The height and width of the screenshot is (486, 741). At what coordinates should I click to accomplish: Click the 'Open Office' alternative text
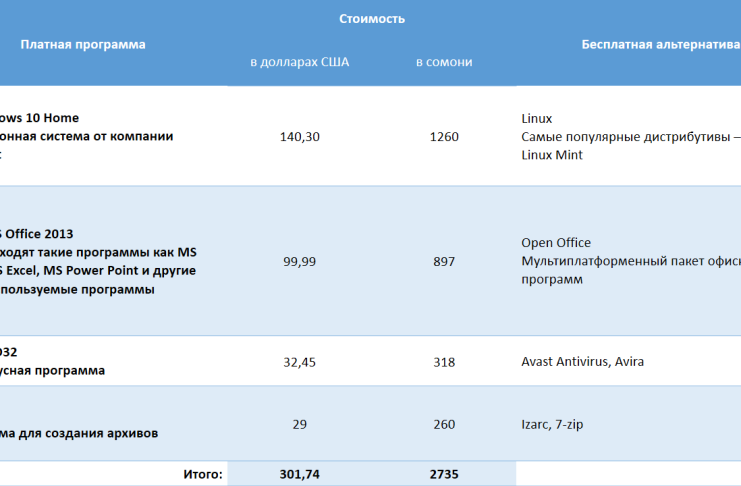[x=556, y=243]
